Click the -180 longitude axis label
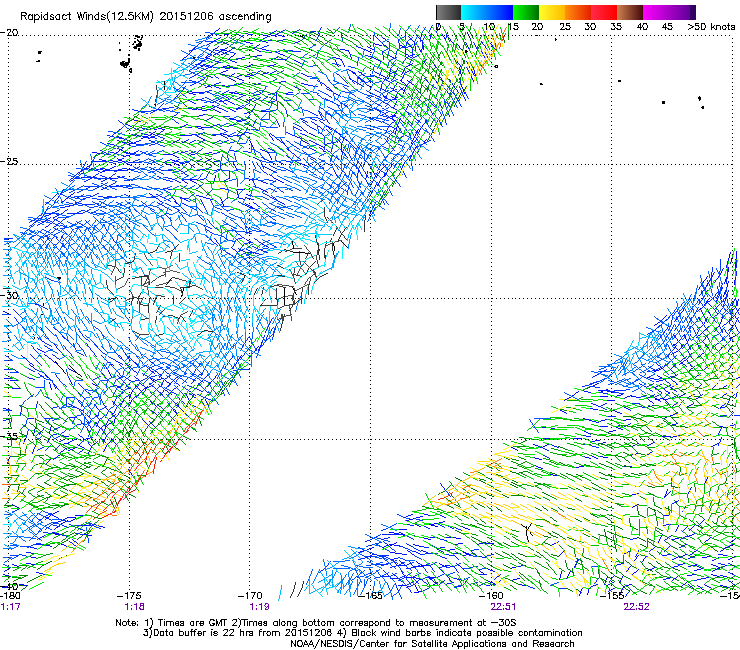This screenshot has height=650, width=740. click(x=10, y=596)
